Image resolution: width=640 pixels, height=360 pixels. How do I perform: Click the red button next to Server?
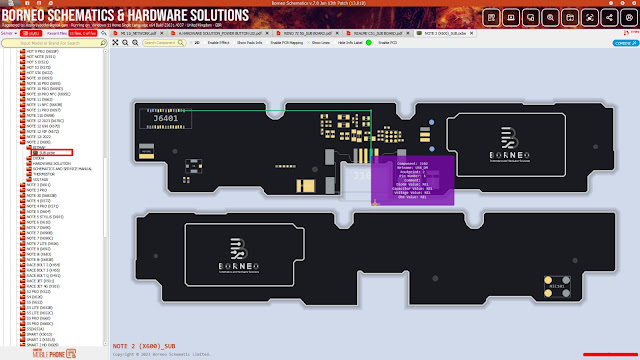coord(31,33)
